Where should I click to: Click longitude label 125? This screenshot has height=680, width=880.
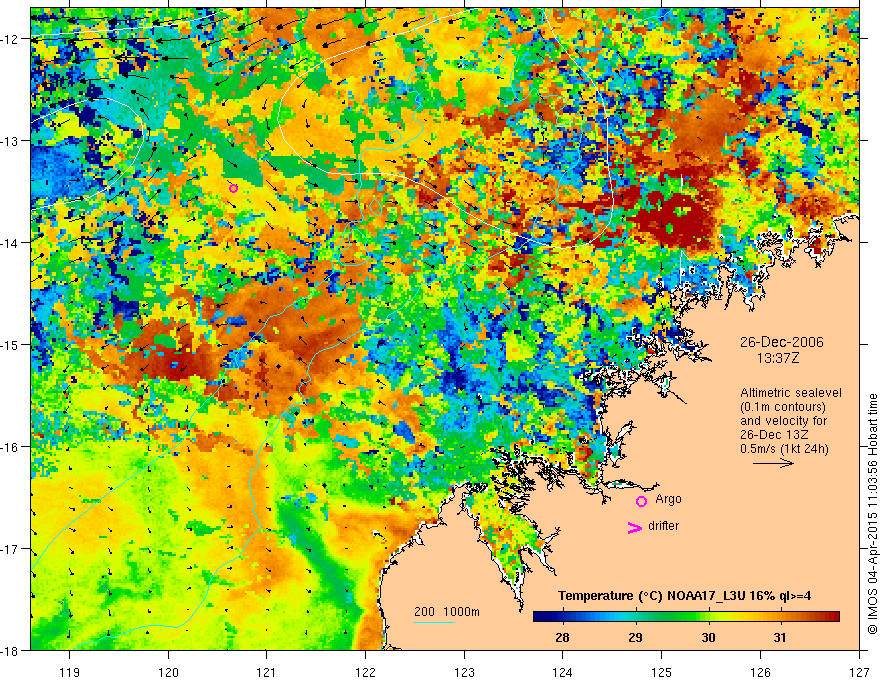662,672
